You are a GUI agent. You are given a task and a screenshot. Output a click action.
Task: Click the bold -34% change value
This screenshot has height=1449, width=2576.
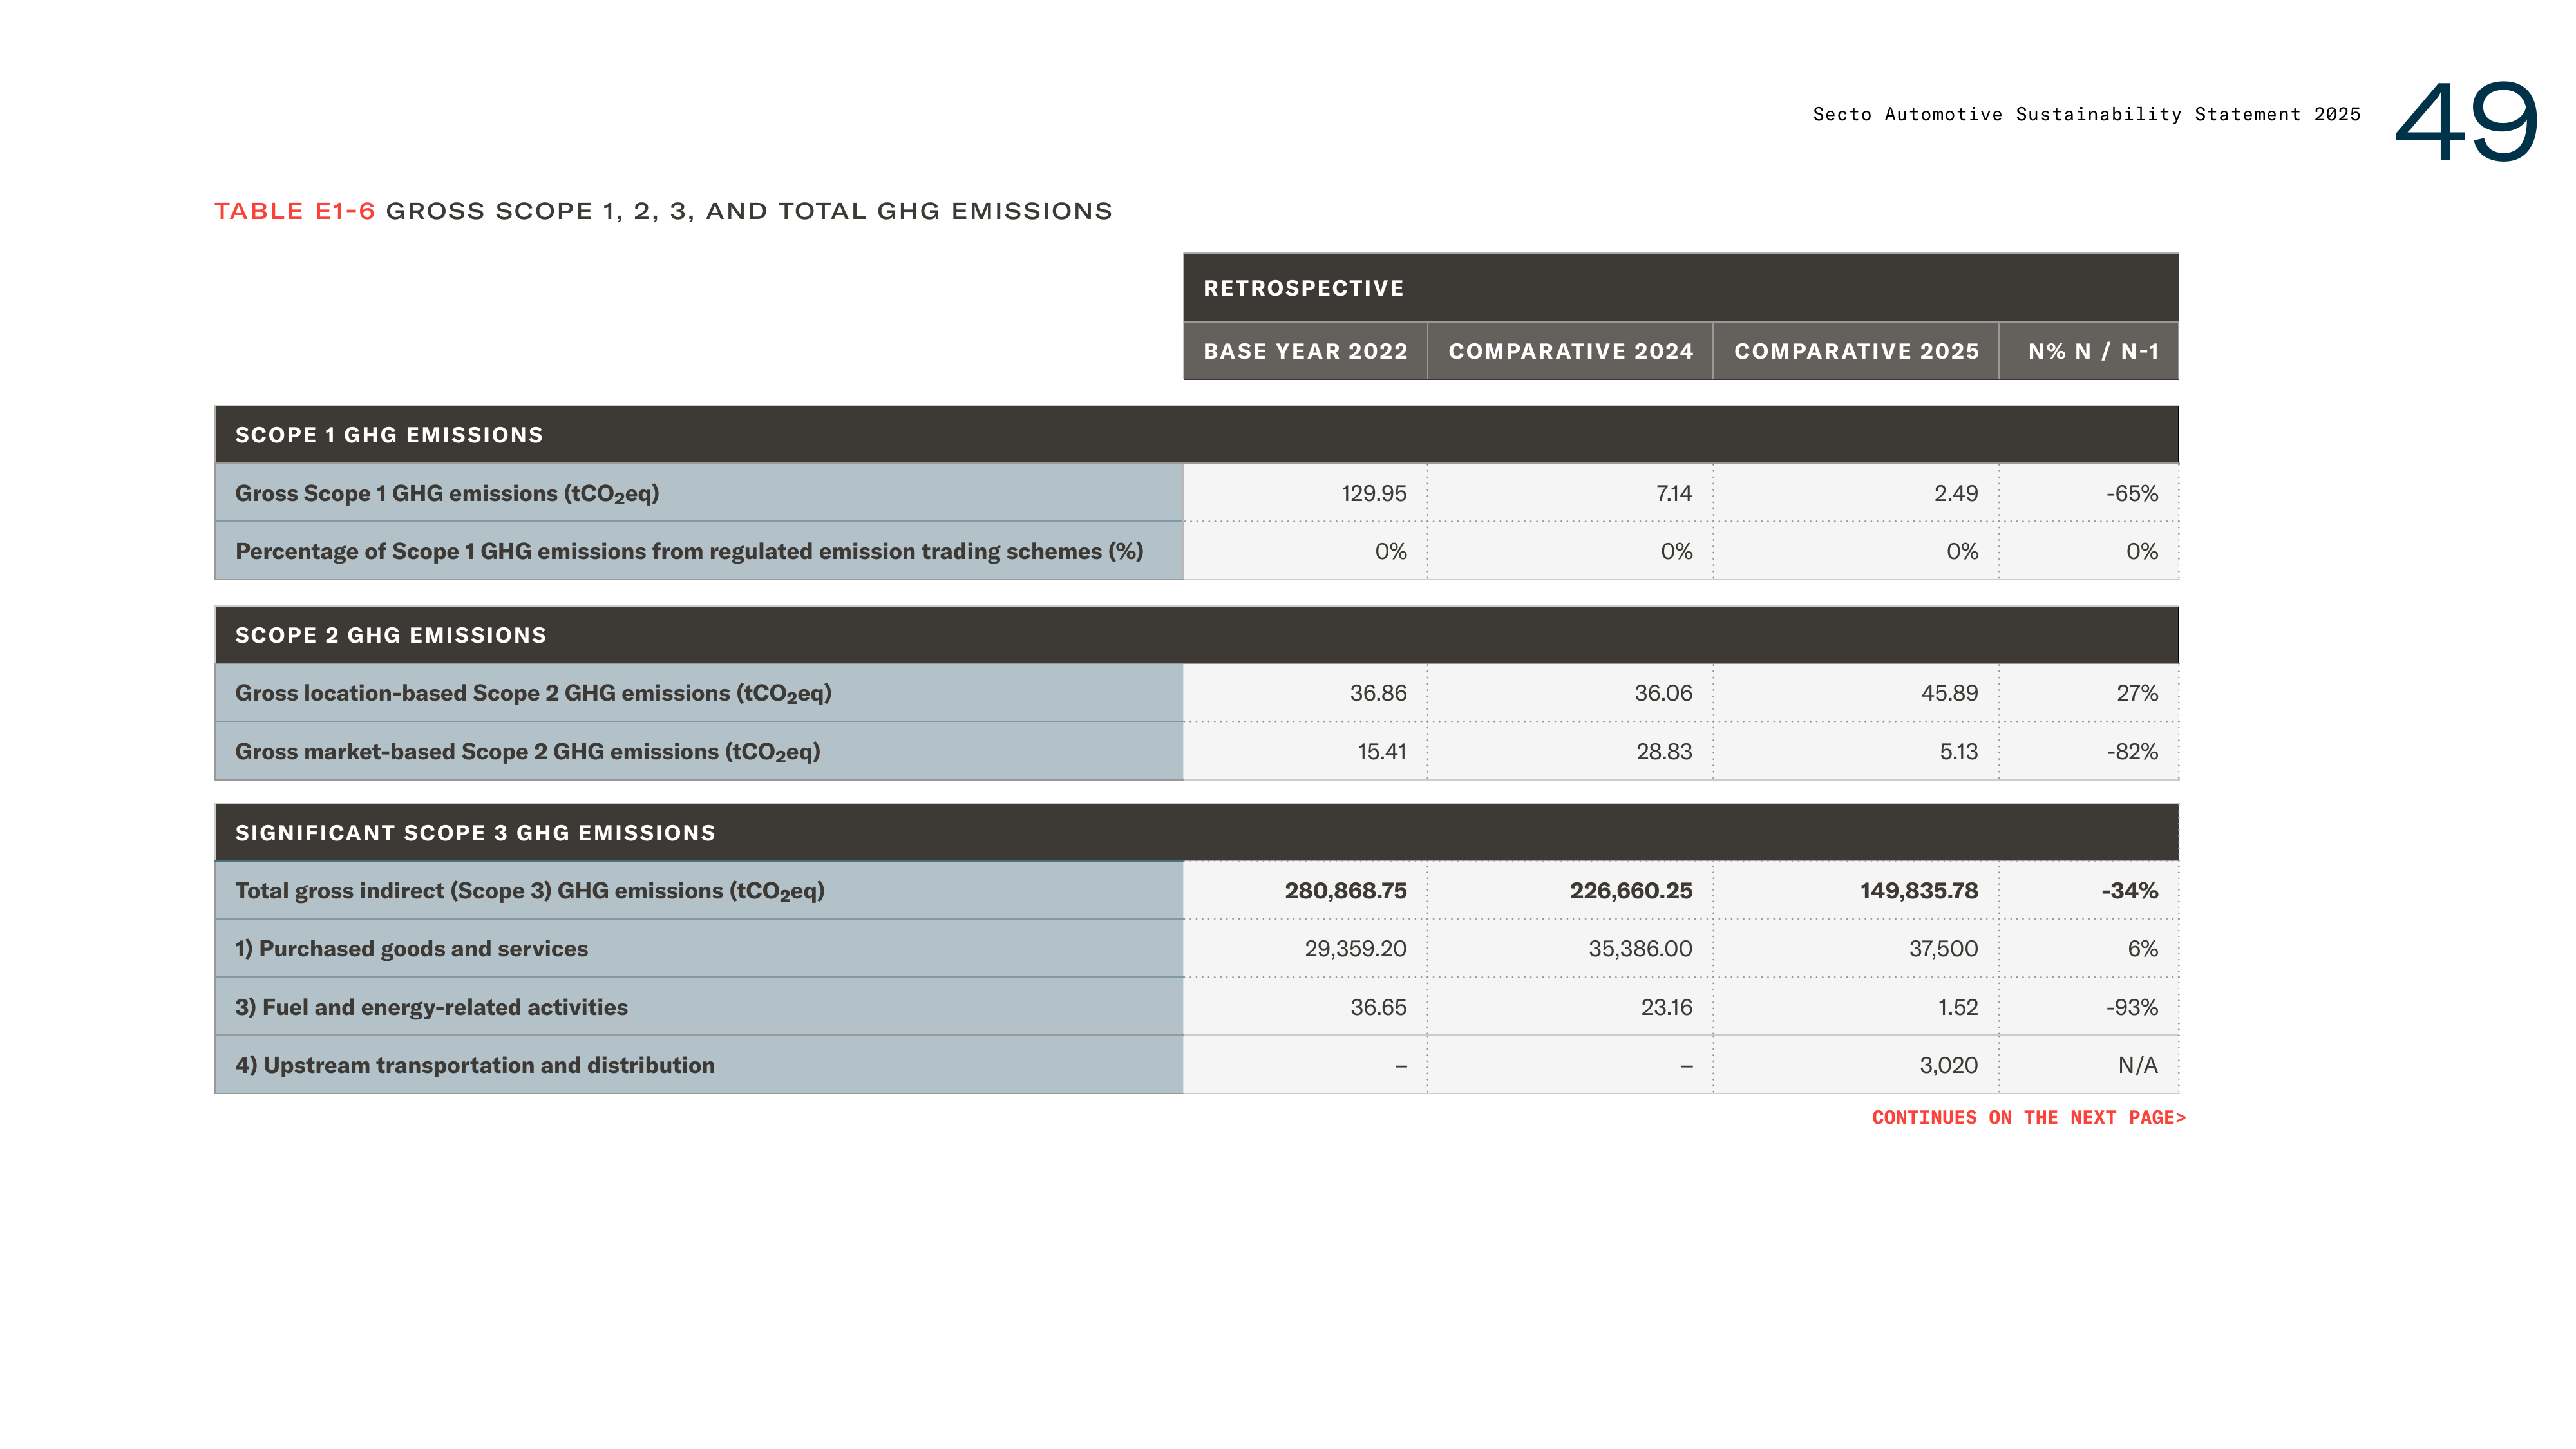pos(2129,890)
